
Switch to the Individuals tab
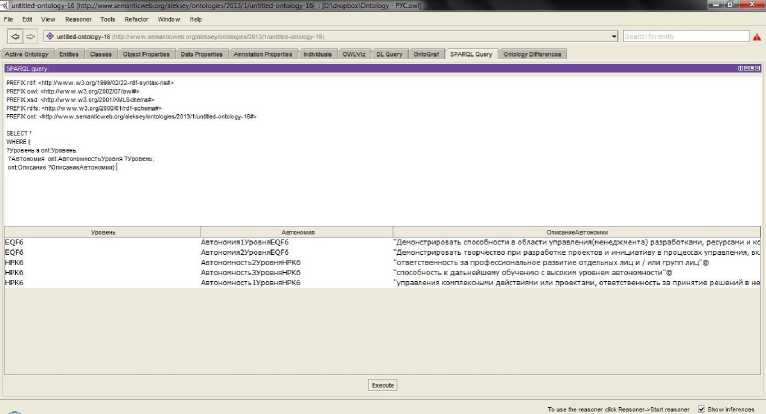click(318, 54)
